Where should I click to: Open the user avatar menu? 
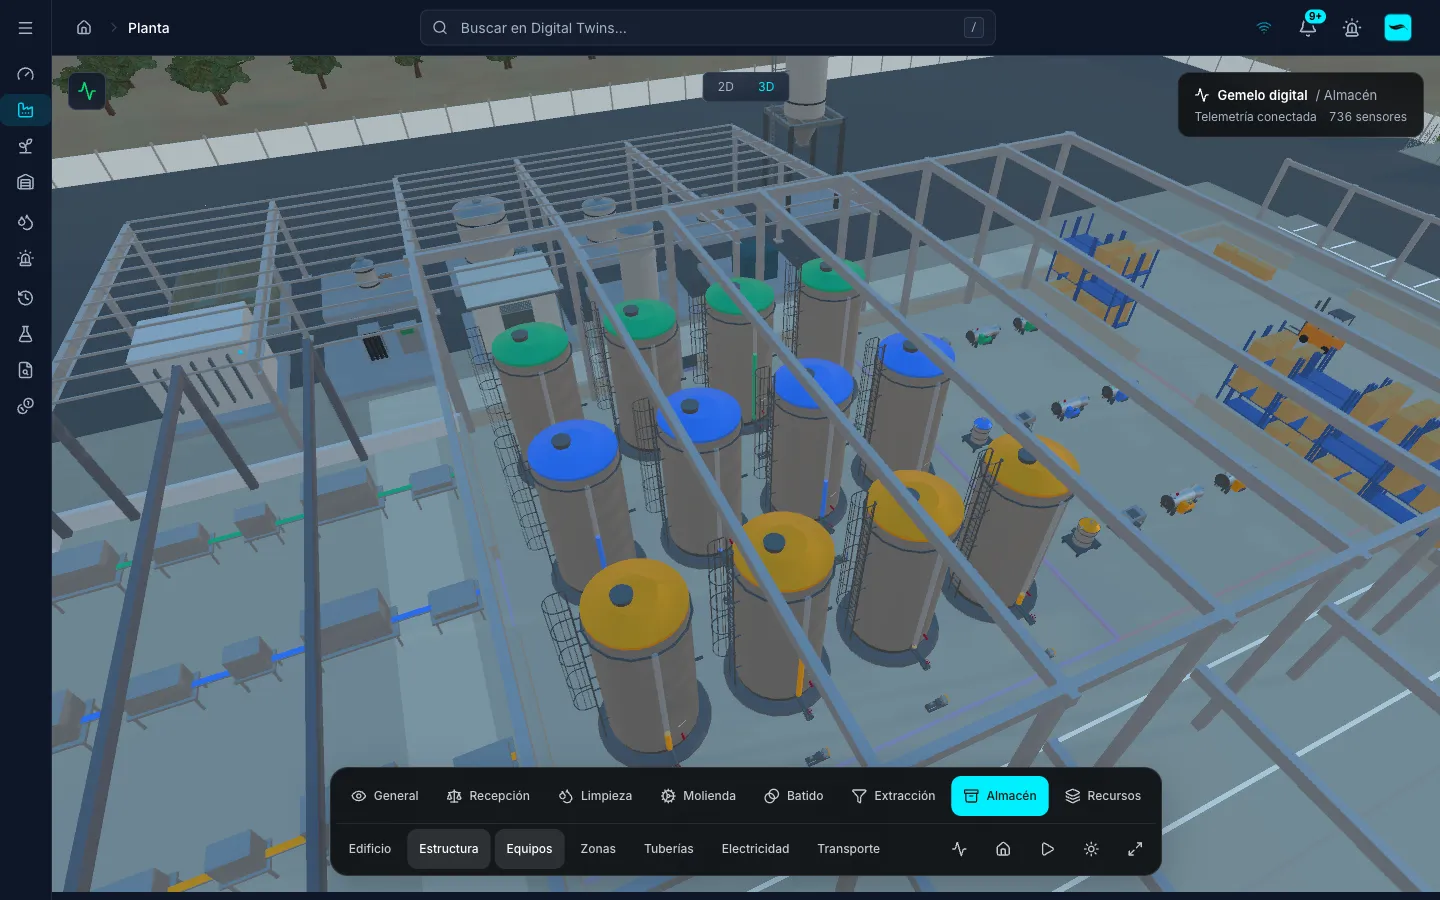[1398, 28]
